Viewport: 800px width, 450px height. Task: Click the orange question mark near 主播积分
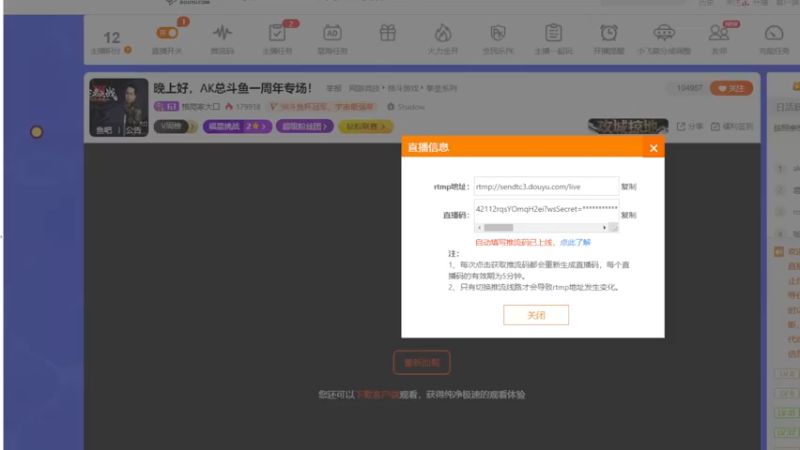coord(128,50)
